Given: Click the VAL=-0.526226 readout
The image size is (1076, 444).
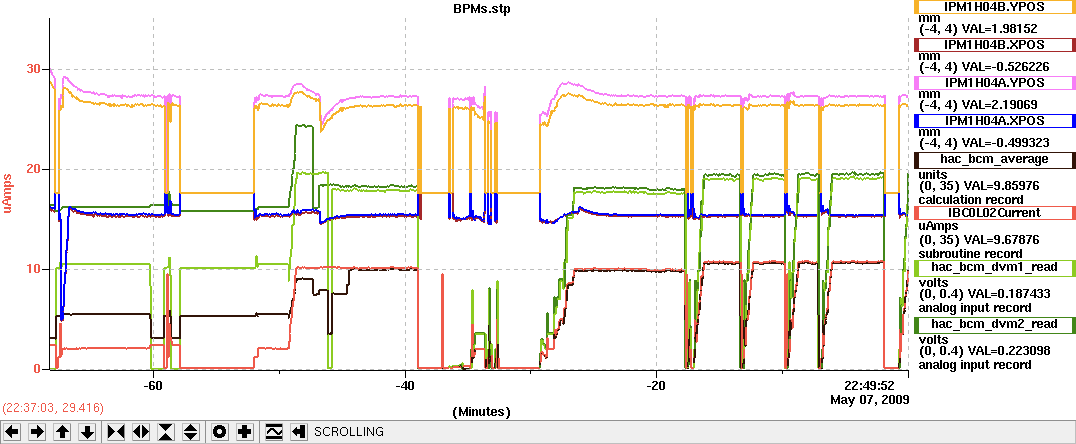Looking at the screenshot, I should coord(1005,67).
